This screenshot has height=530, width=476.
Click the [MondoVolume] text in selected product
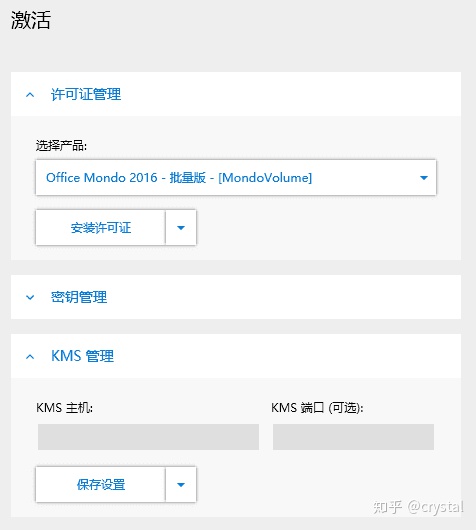point(265,177)
